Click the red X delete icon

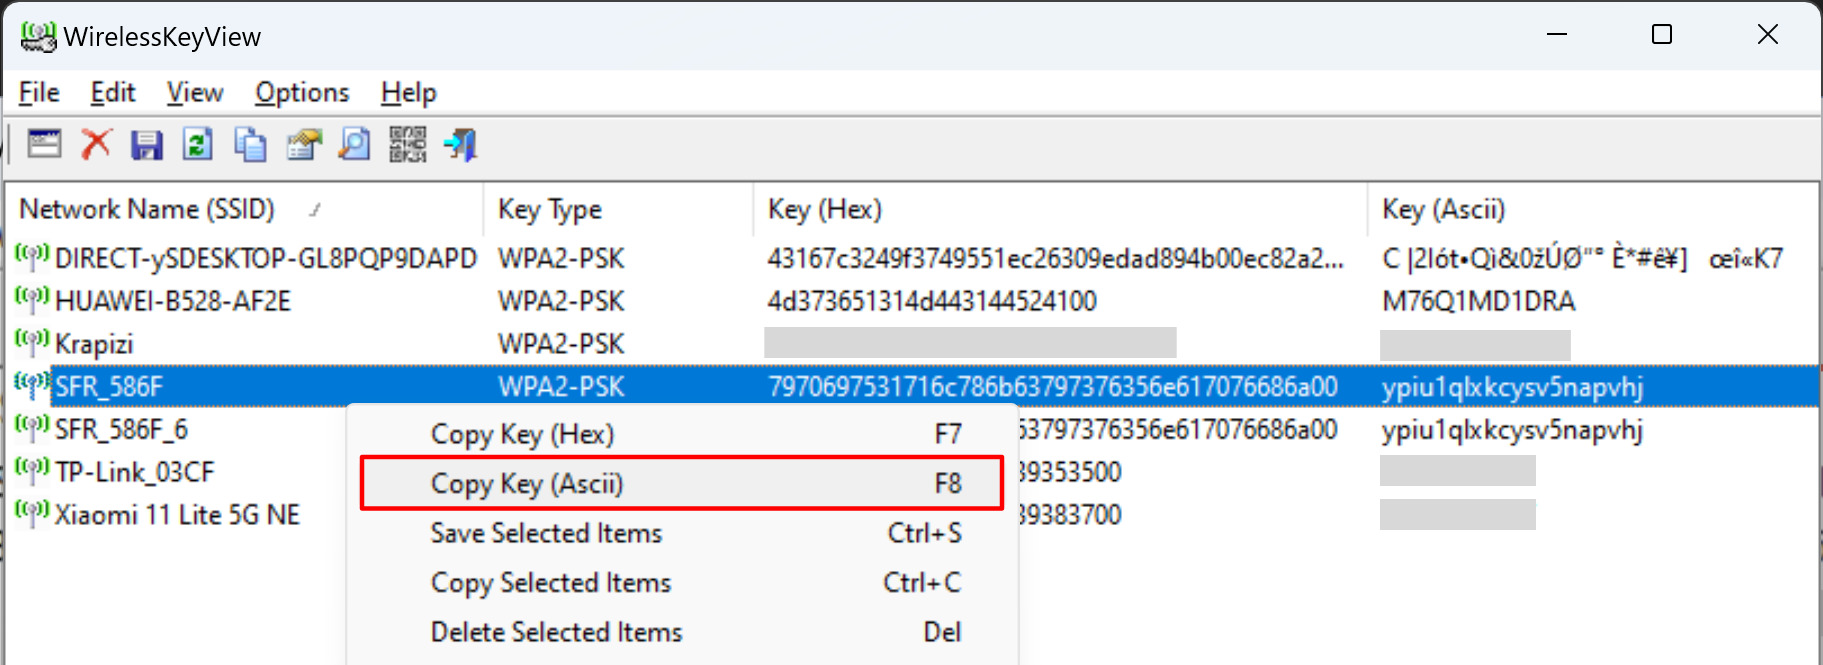coord(97,145)
